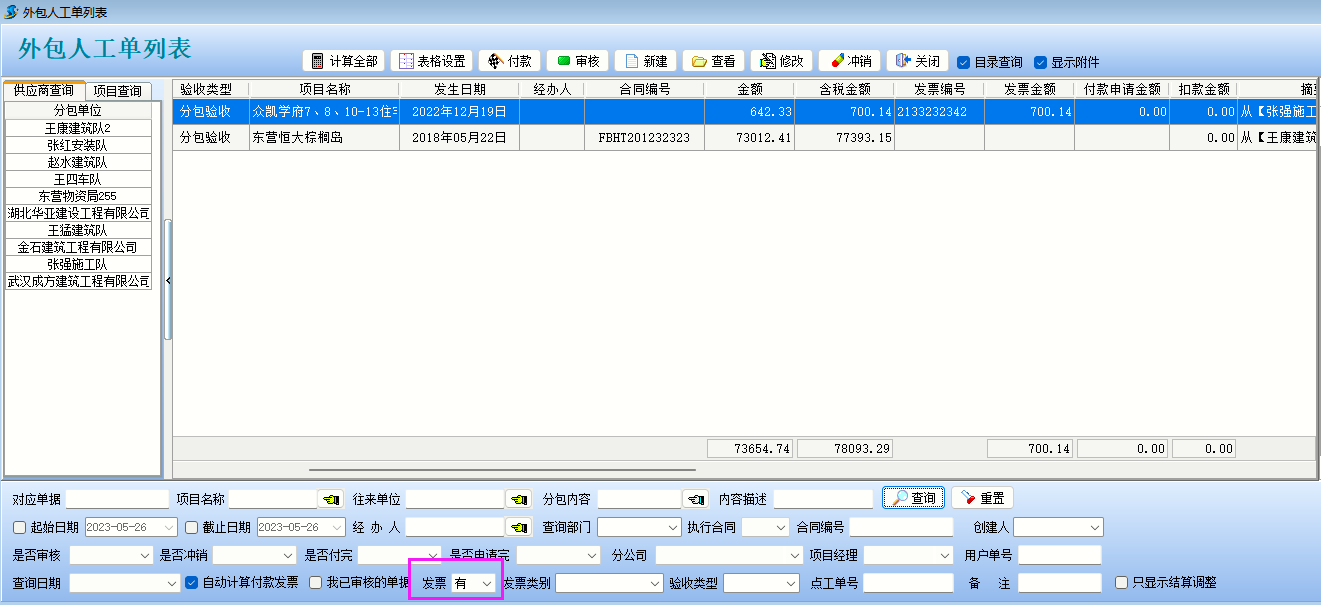Click the 冲销 write-off toolbar button
The height and width of the screenshot is (605, 1321).
pyautogui.click(x=849, y=61)
